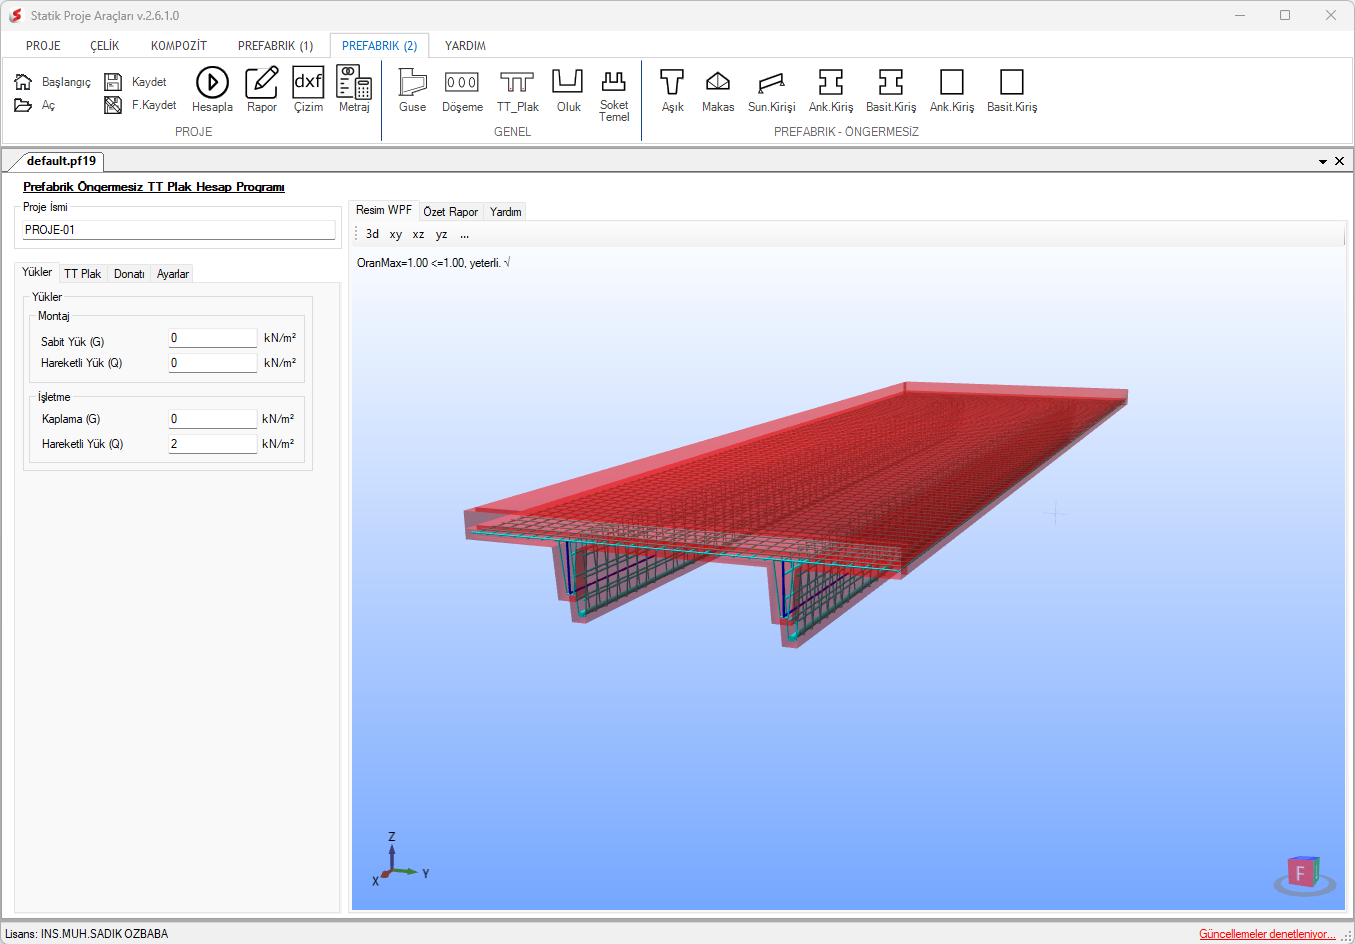Image resolution: width=1355 pixels, height=944 pixels.
Task: Expand the document tab list dropdown arrow
Action: point(1323,161)
